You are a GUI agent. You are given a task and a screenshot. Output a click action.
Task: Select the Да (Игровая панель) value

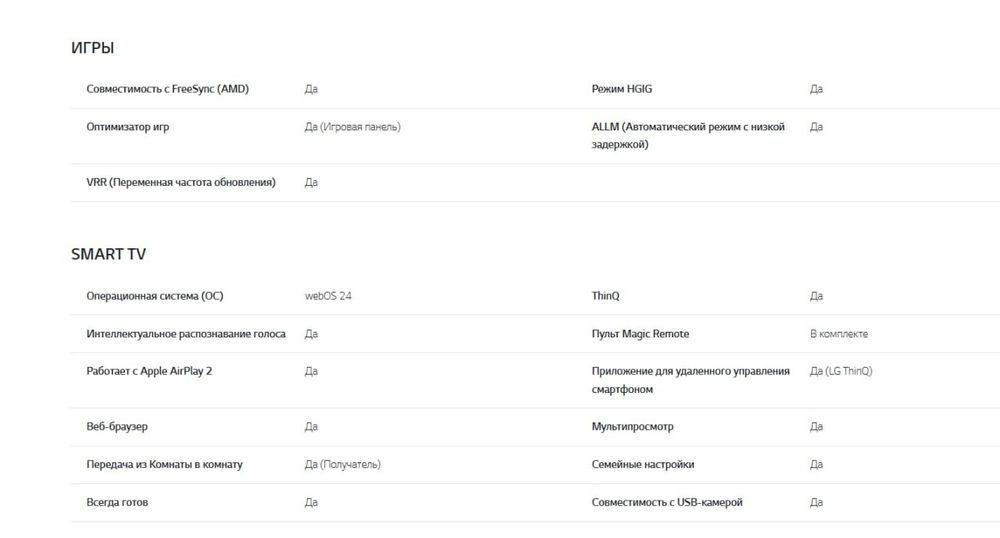point(352,127)
